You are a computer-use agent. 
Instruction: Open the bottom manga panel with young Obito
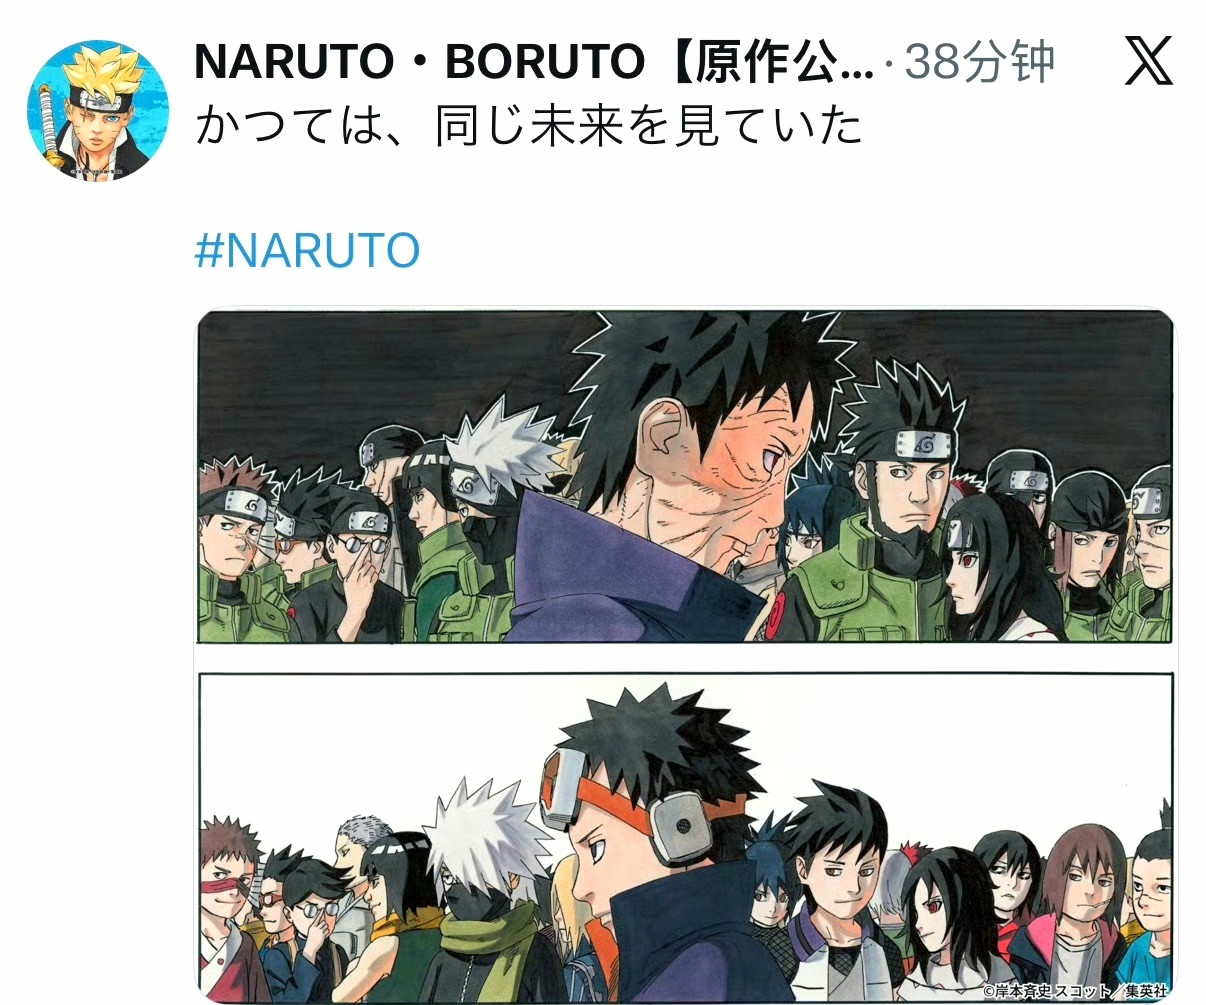(x=685, y=837)
